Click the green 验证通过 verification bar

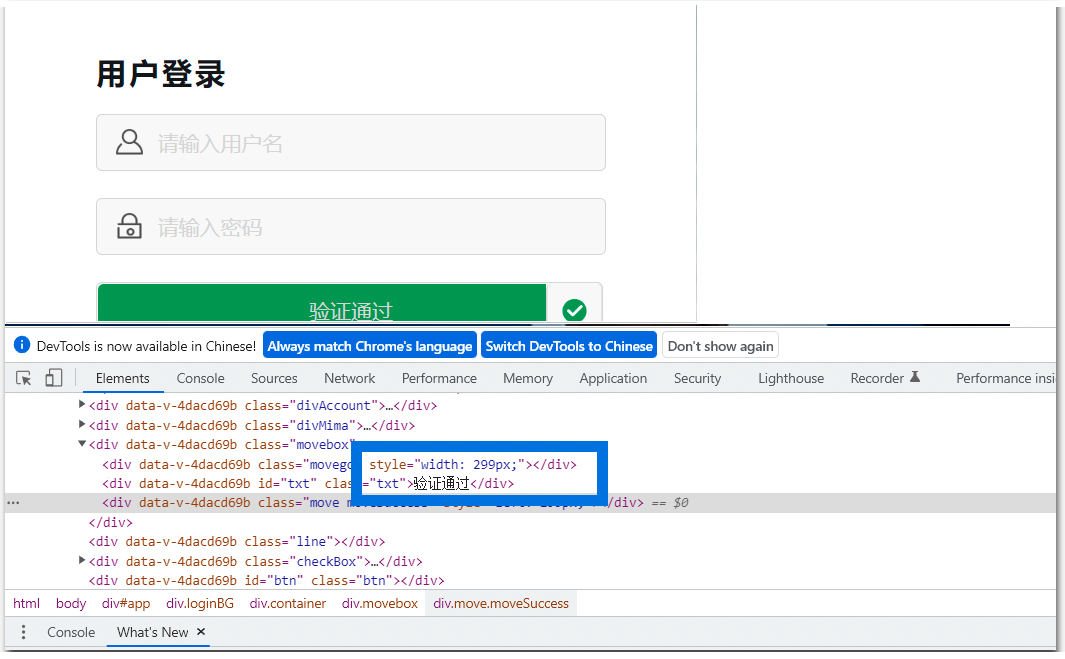pos(322,303)
